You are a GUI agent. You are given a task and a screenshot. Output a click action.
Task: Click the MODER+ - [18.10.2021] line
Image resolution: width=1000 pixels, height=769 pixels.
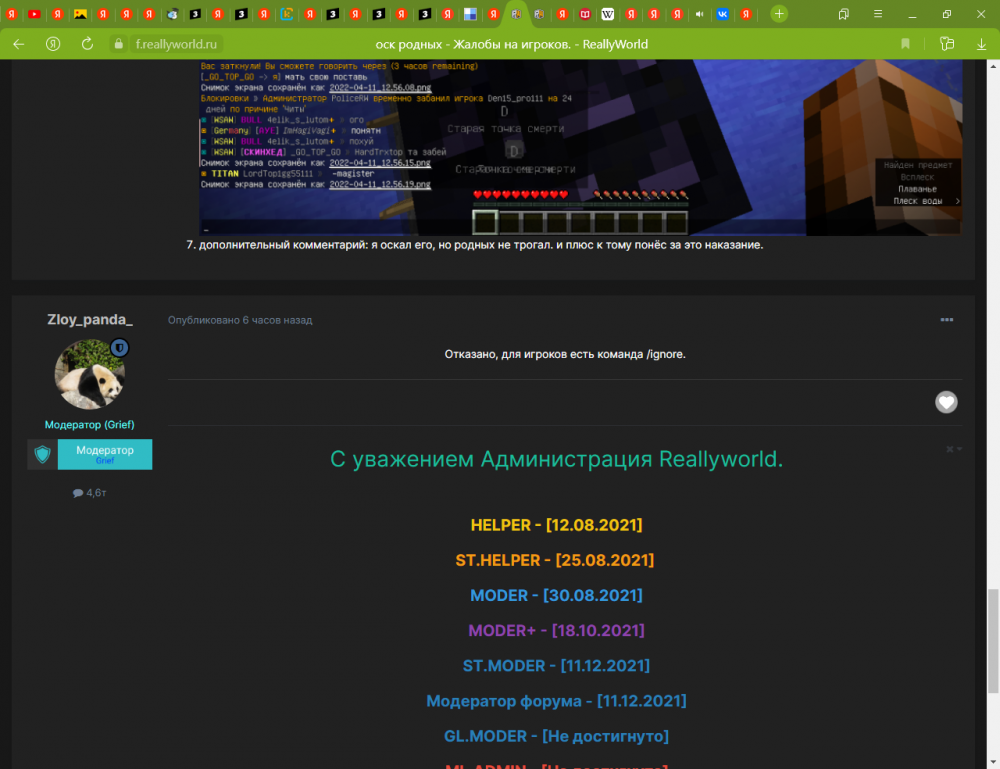556,630
